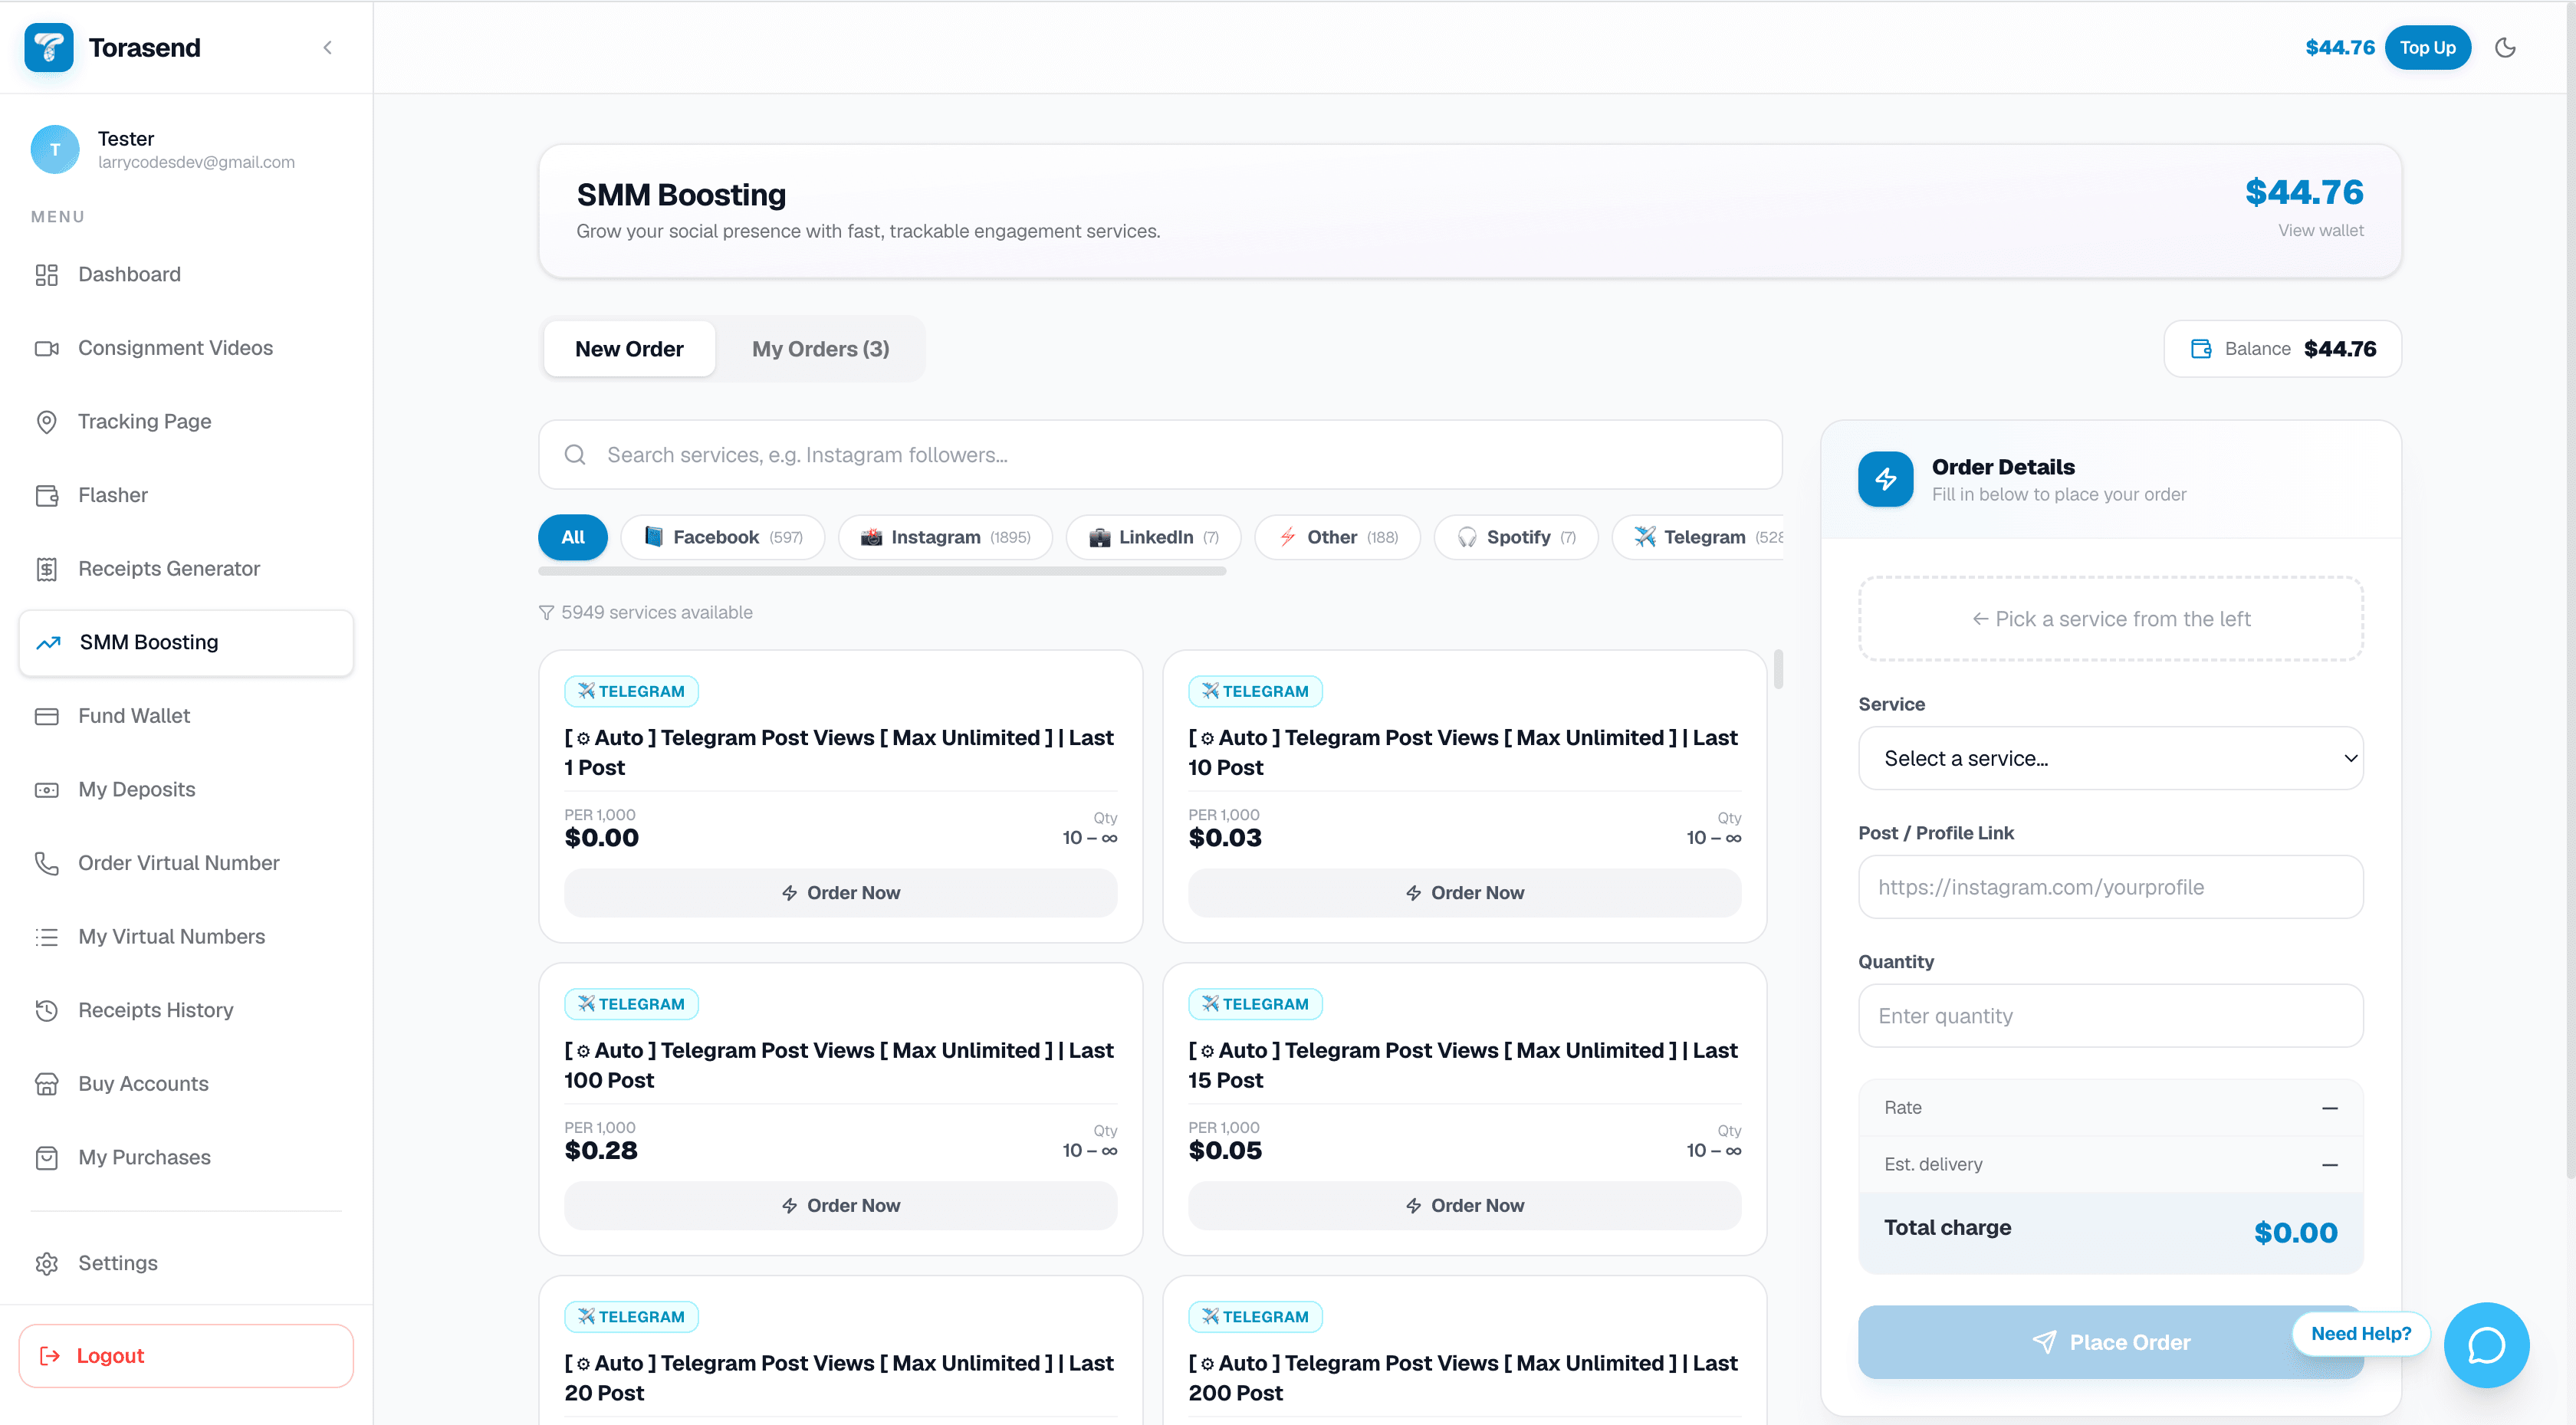Focus the Search services field
Image resolution: width=2576 pixels, height=1425 pixels.
pyautogui.click(x=1160, y=455)
